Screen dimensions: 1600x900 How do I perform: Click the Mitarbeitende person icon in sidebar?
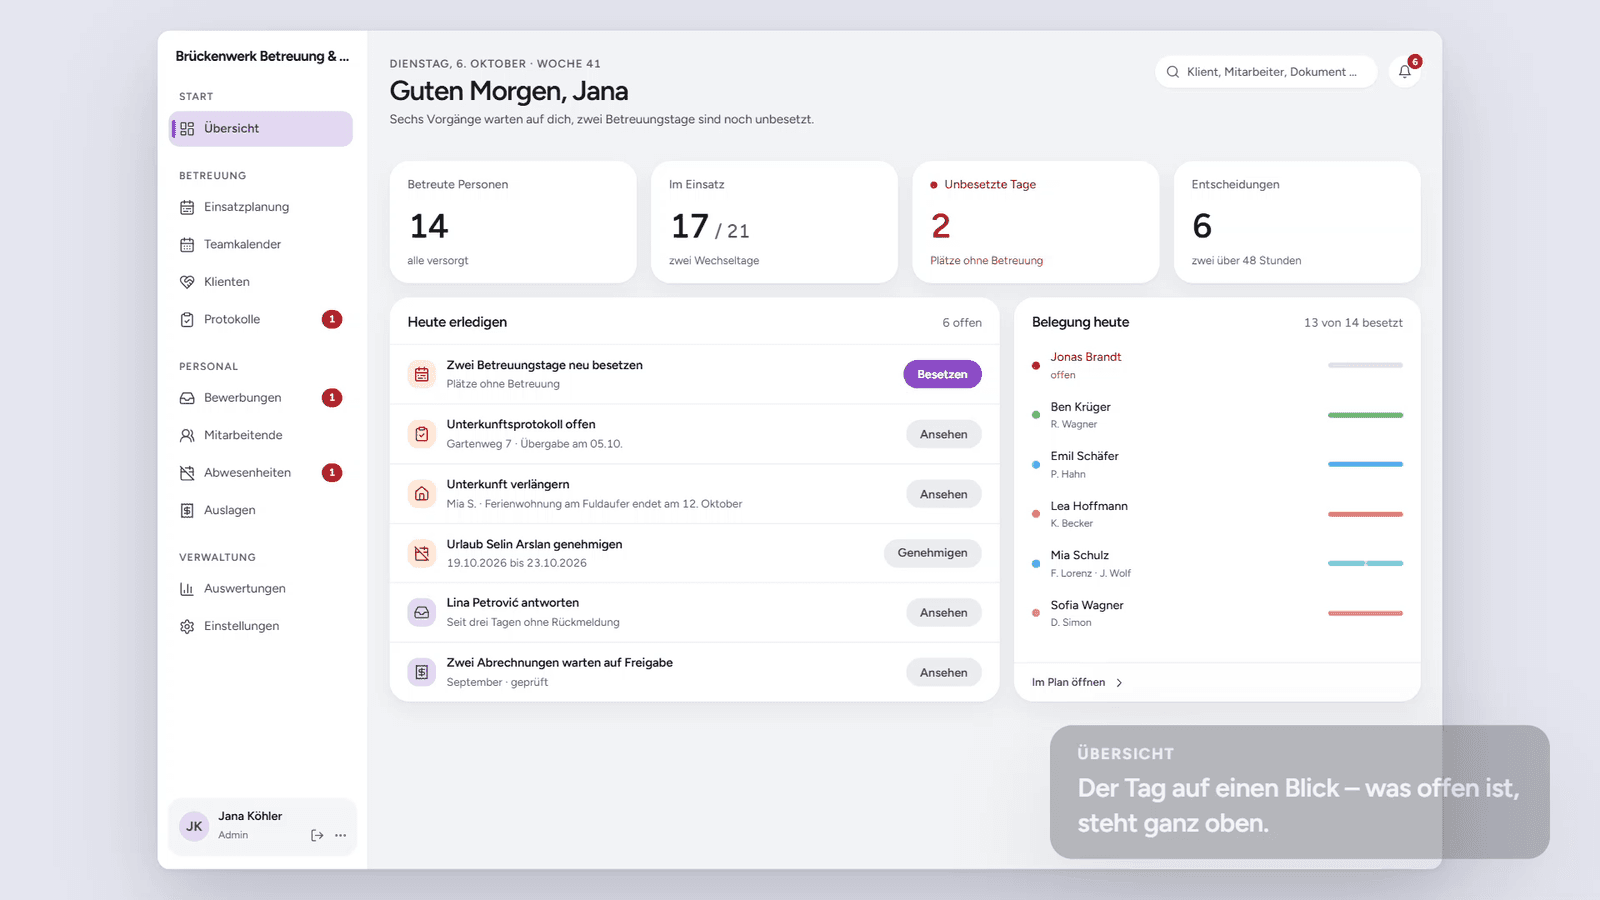point(187,435)
